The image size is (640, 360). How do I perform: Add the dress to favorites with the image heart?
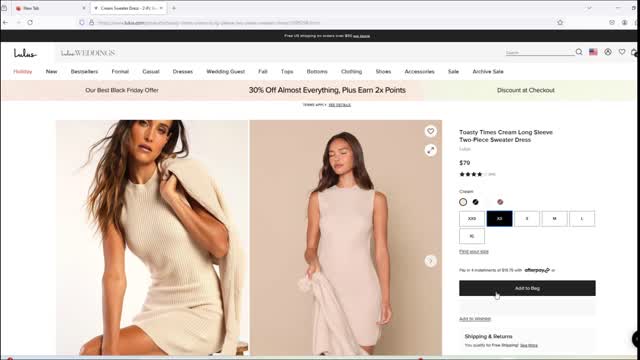(430, 131)
